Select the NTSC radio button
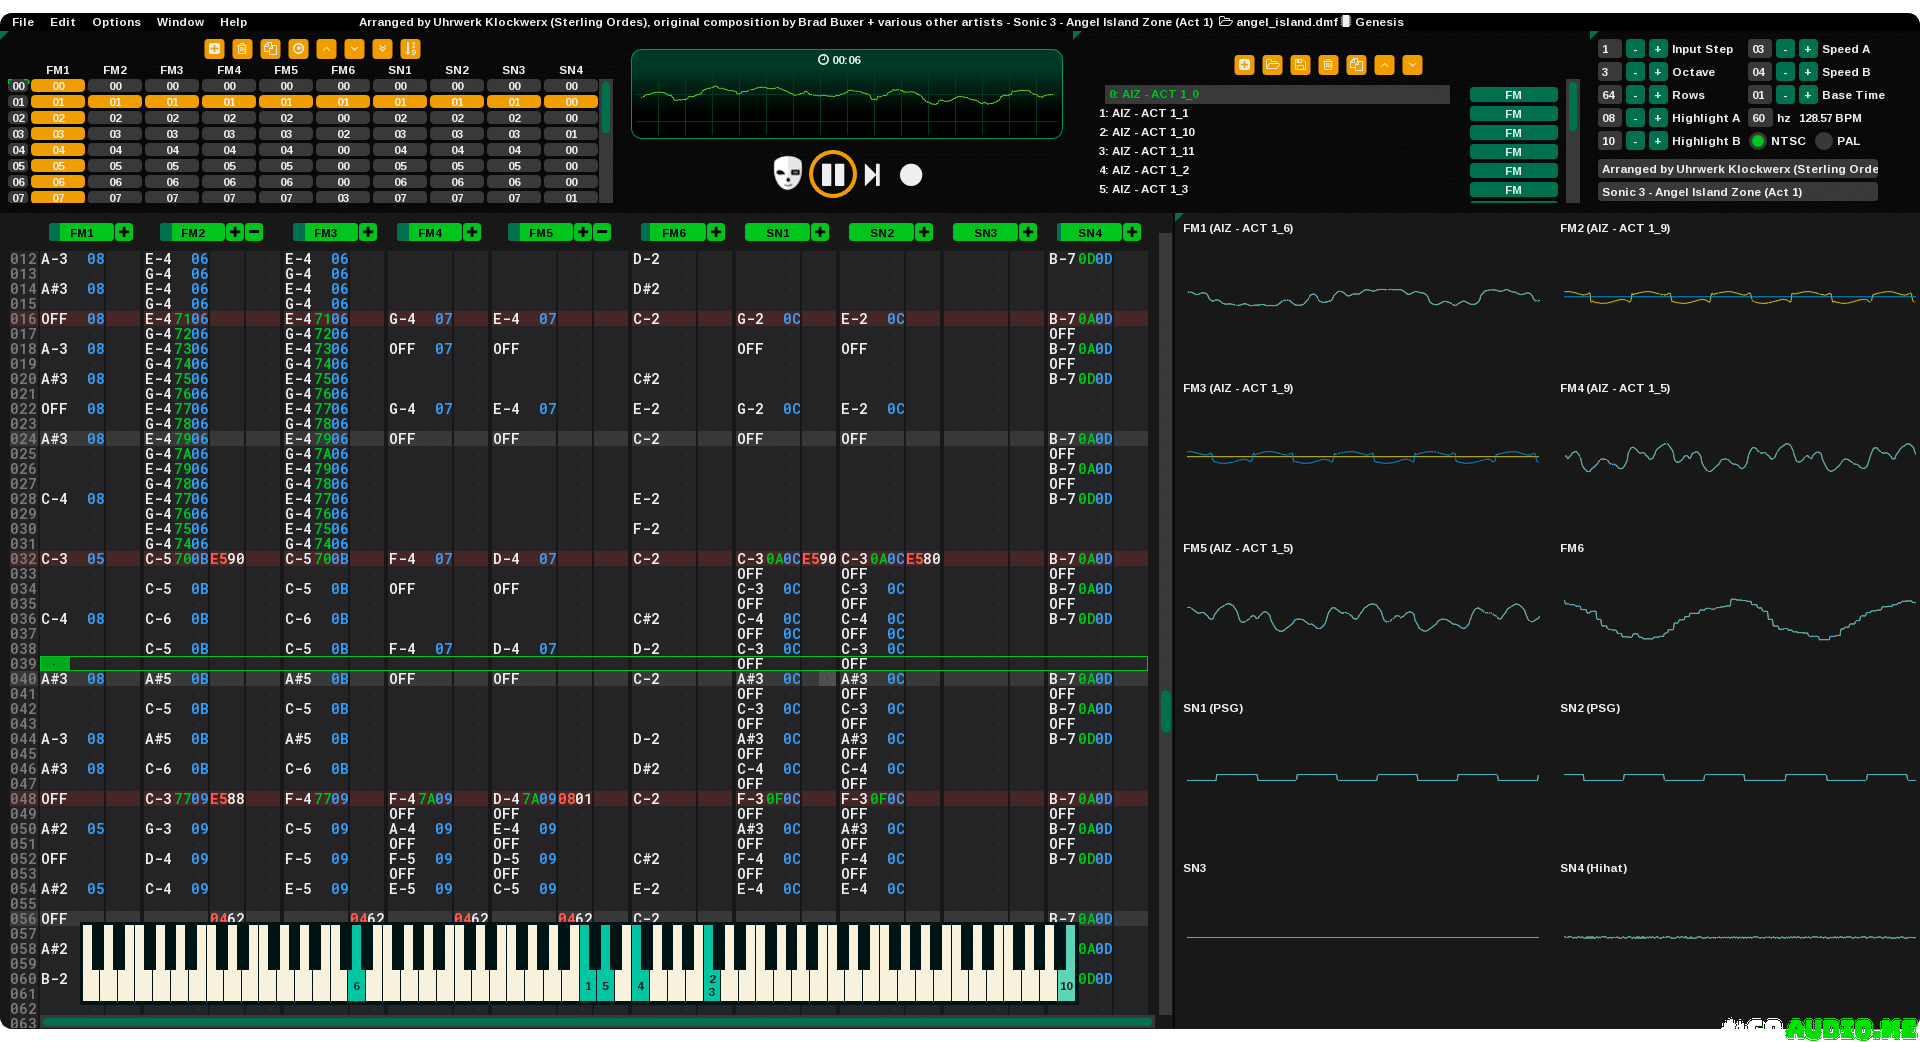This screenshot has width=1920, height=1042. pos(1758,141)
